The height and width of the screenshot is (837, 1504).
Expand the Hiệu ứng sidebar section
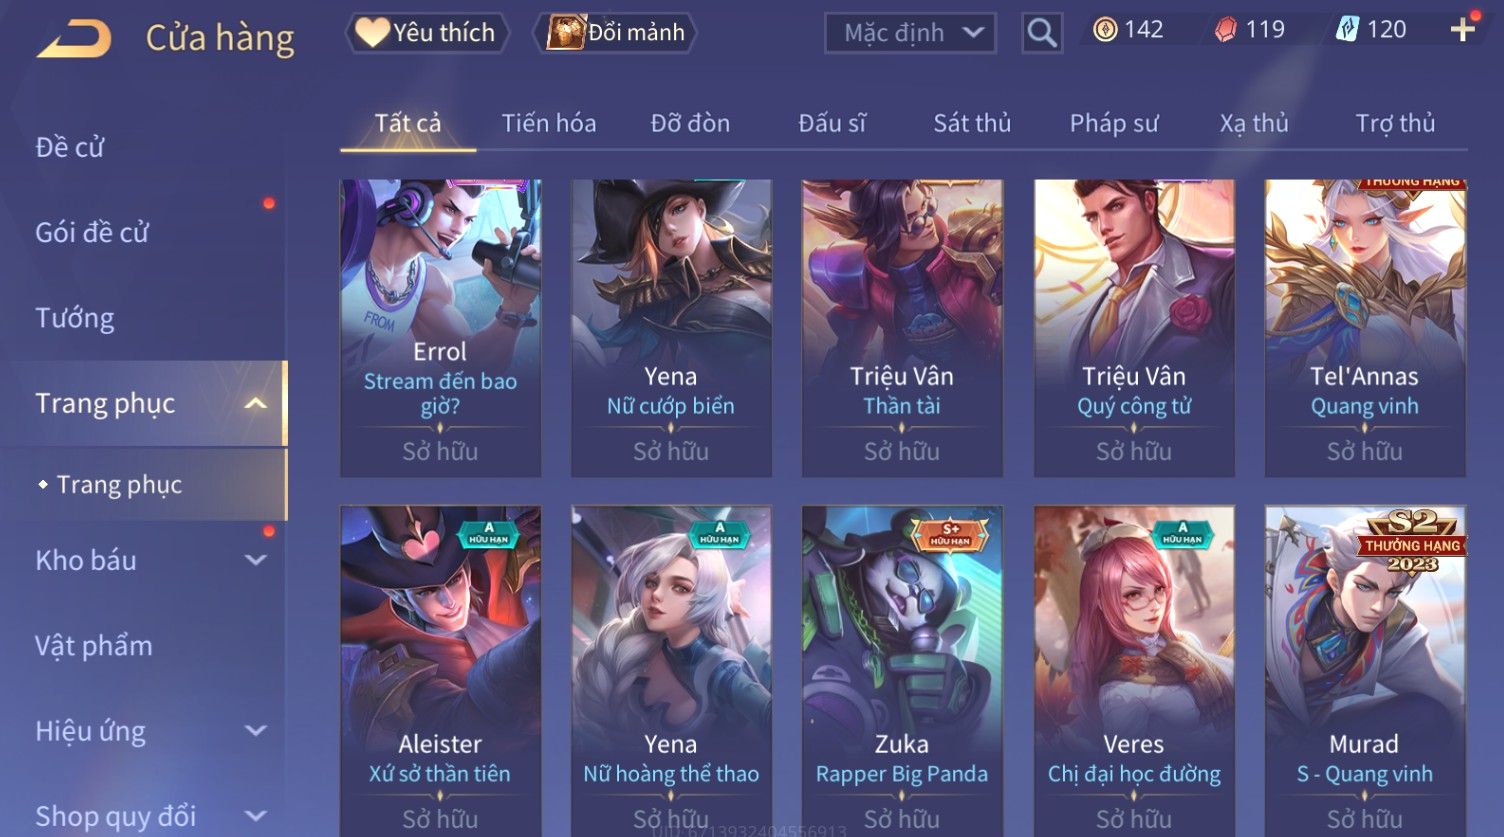tap(256, 731)
